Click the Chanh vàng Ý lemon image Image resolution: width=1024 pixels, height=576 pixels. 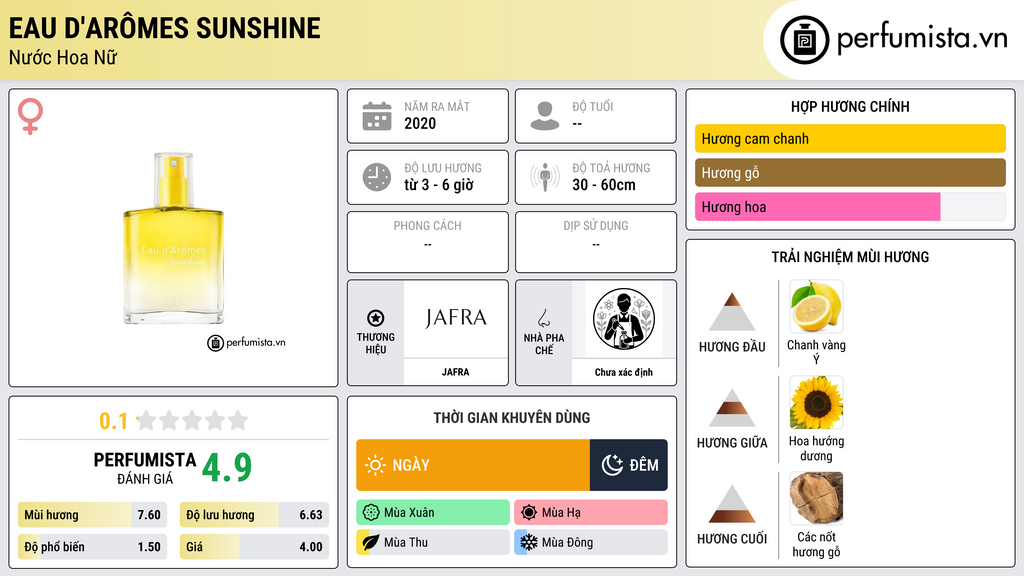816,306
